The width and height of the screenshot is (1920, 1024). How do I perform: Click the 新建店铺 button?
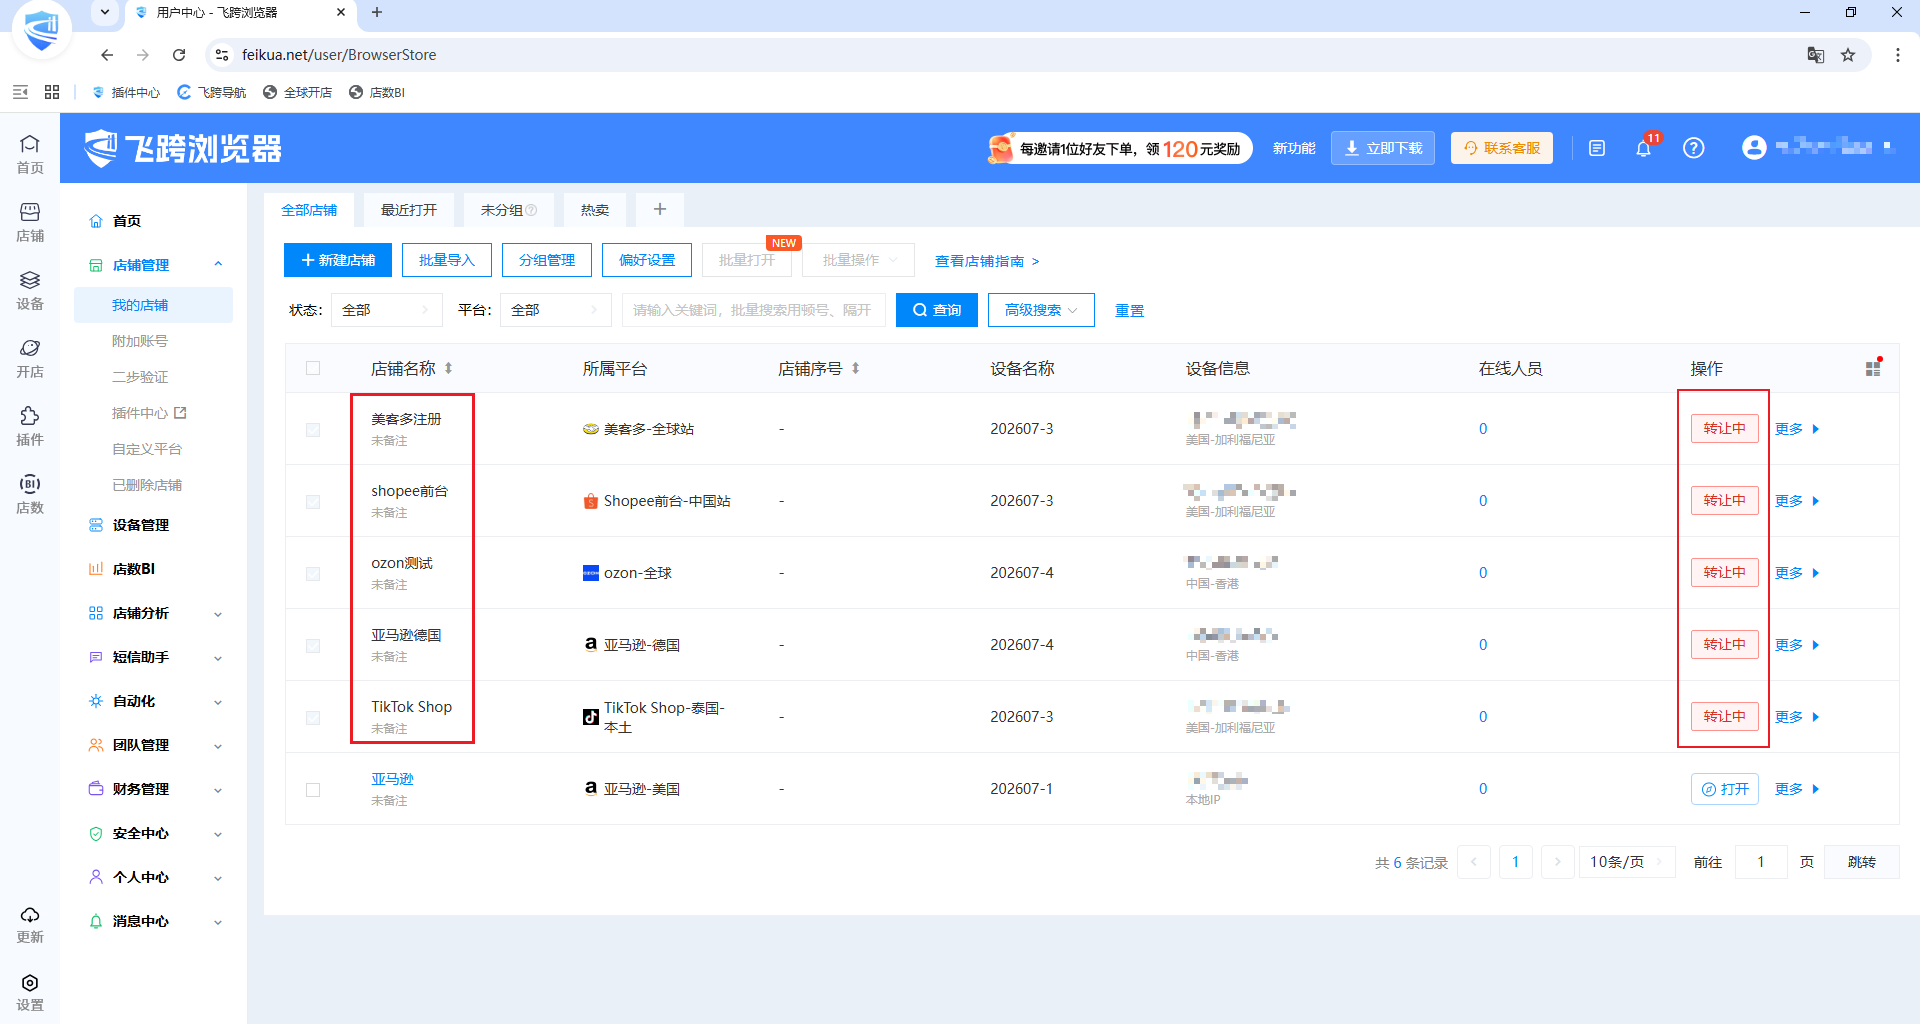[338, 260]
